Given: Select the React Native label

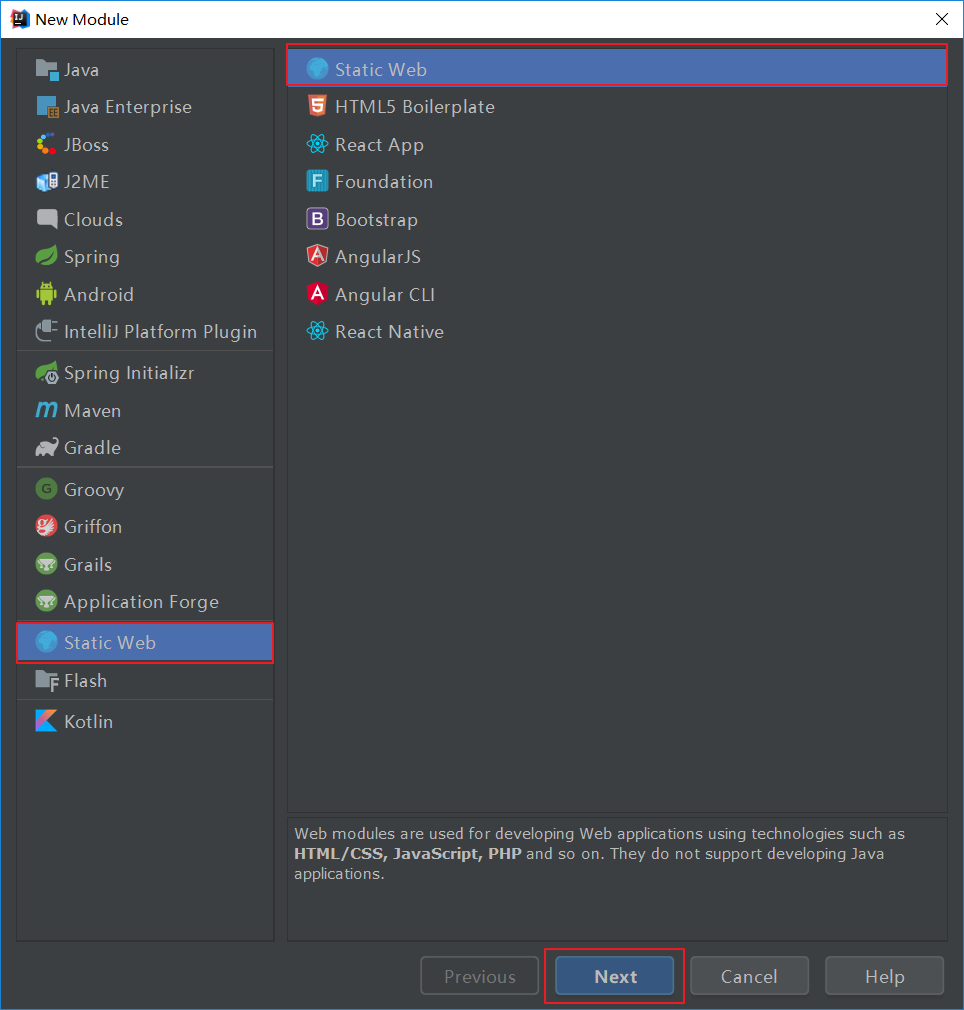Looking at the screenshot, I should pyautogui.click(x=390, y=332).
